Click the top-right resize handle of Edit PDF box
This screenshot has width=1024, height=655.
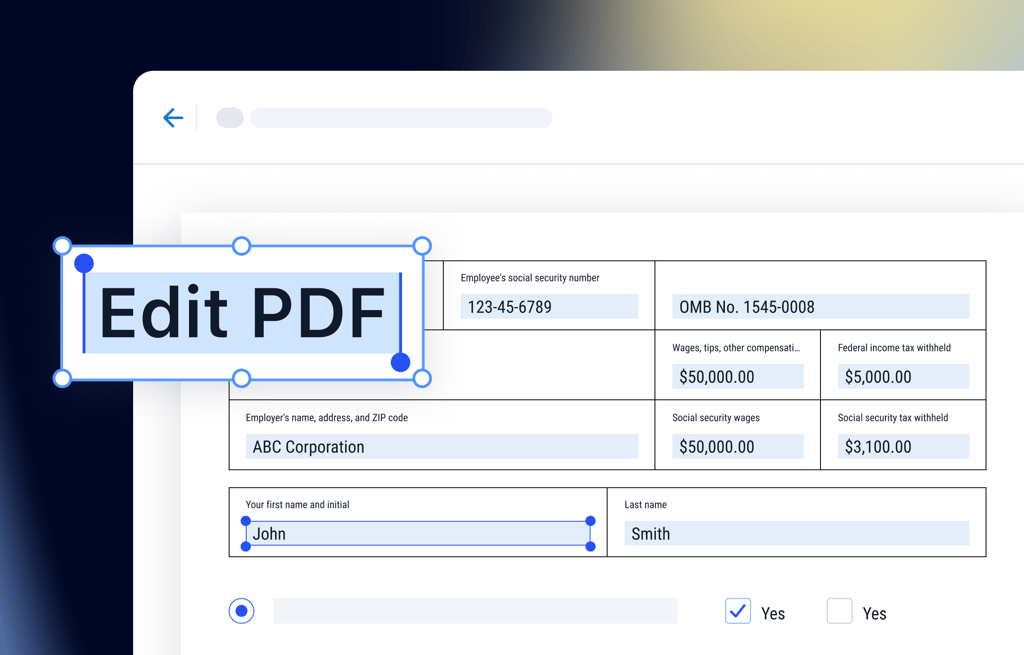422,246
